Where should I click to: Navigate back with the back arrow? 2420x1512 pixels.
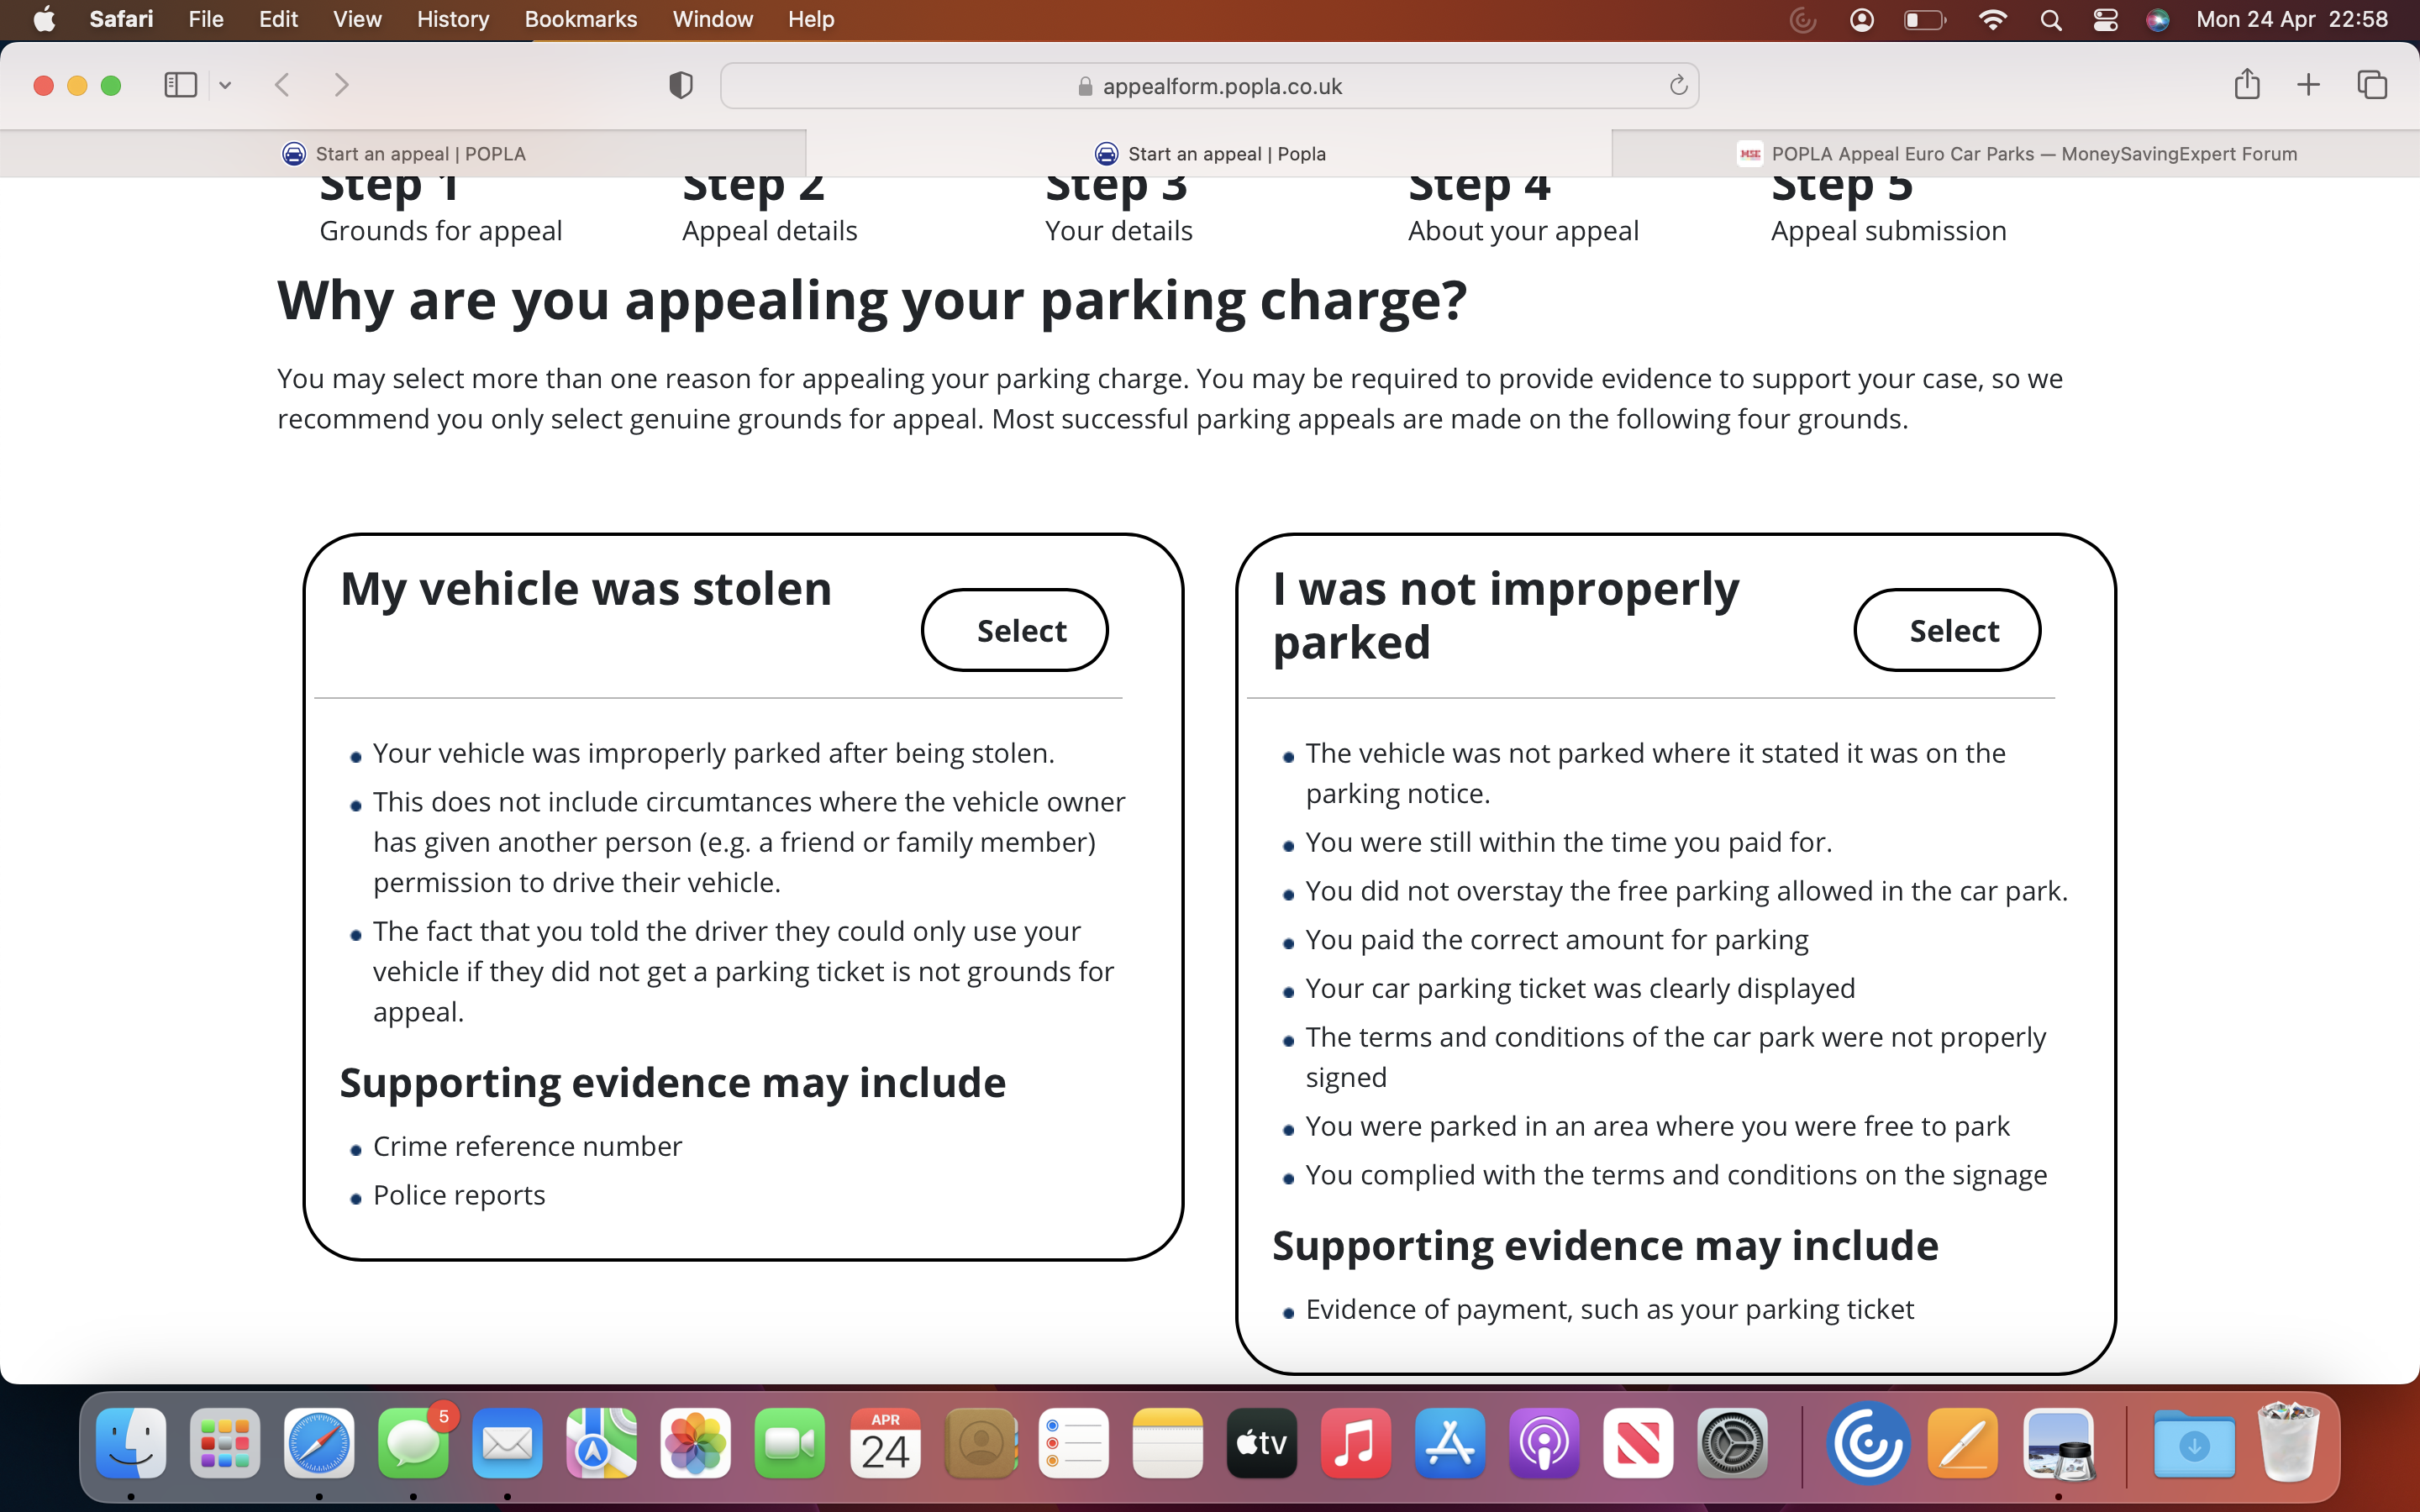(x=283, y=85)
